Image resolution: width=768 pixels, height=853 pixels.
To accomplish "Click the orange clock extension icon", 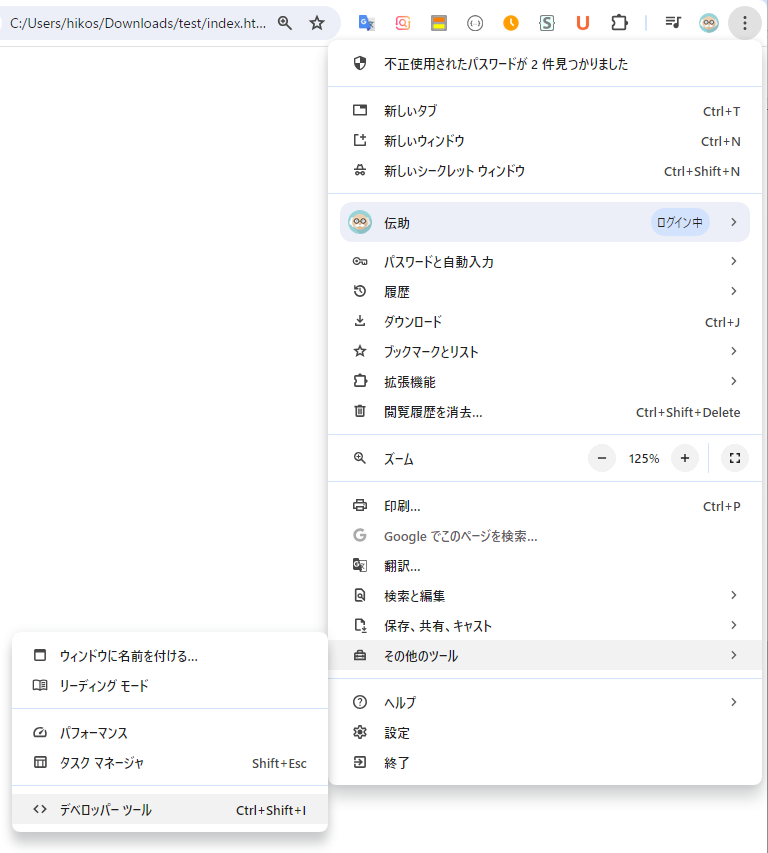I will pos(511,22).
